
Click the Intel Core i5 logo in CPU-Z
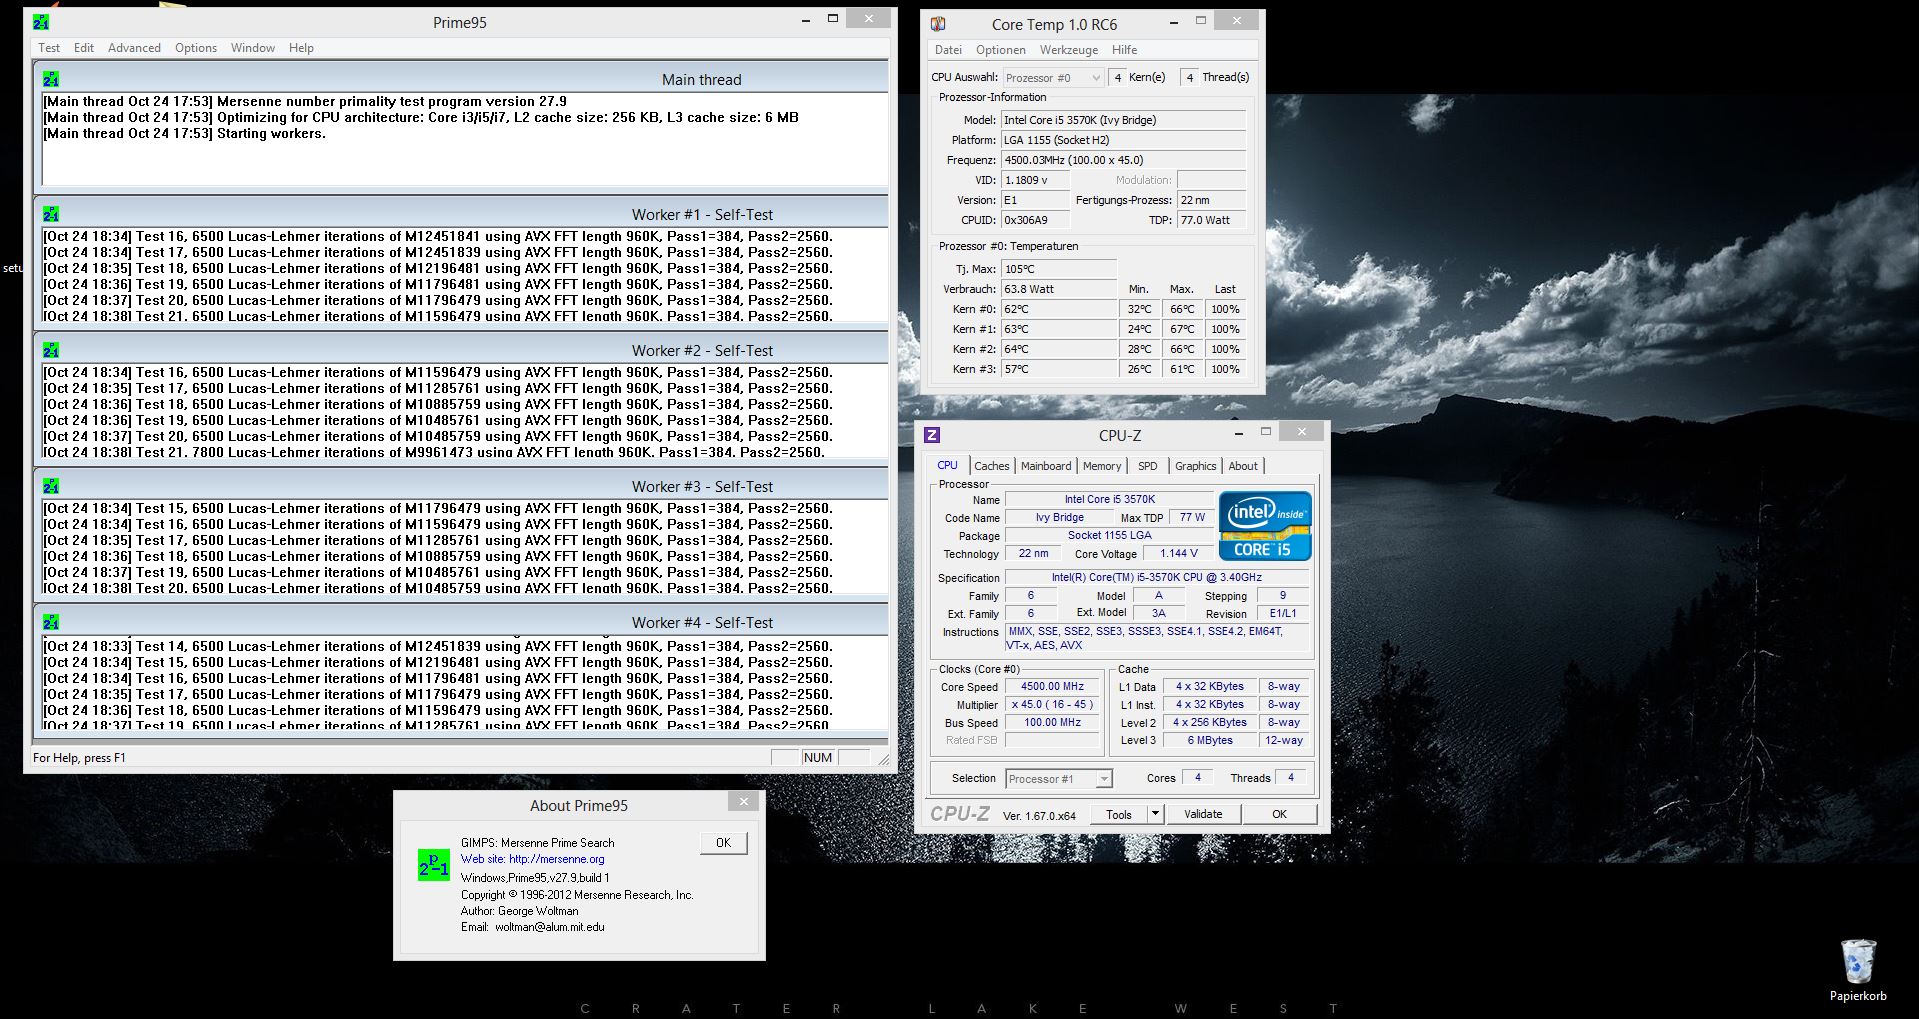pos(1265,526)
